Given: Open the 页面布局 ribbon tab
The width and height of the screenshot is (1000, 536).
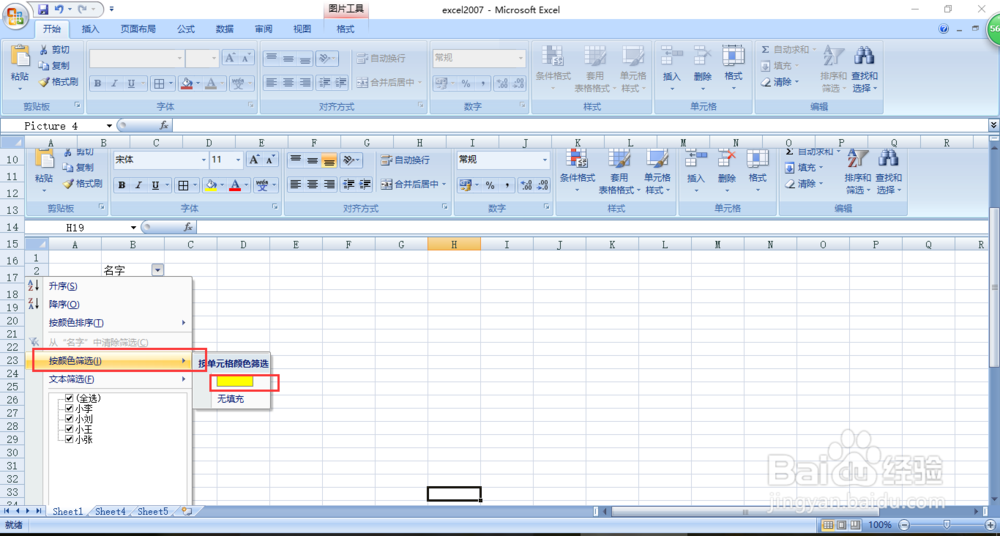Looking at the screenshot, I should tap(138, 29).
